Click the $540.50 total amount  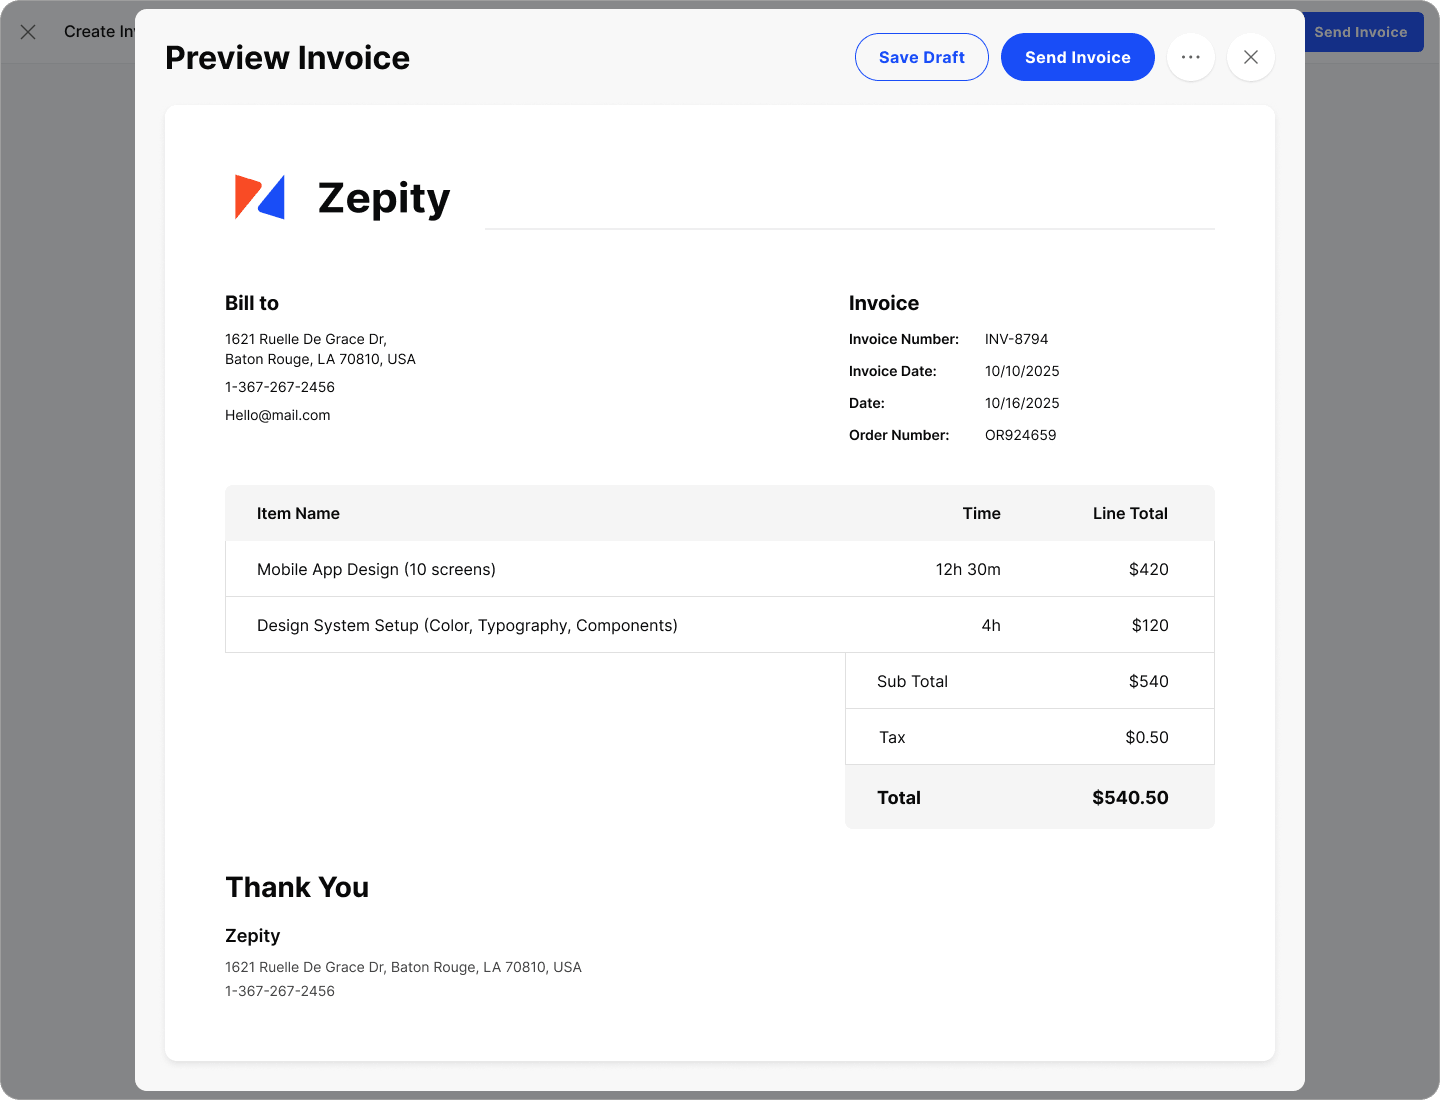pyautogui.click(x=1130, y=797)
